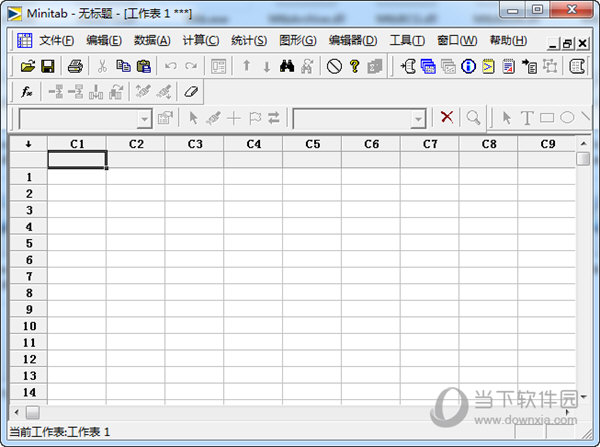Select row header 1
Image resolution: width=600 pixels, height=447 pixels.
coord(29,177)
